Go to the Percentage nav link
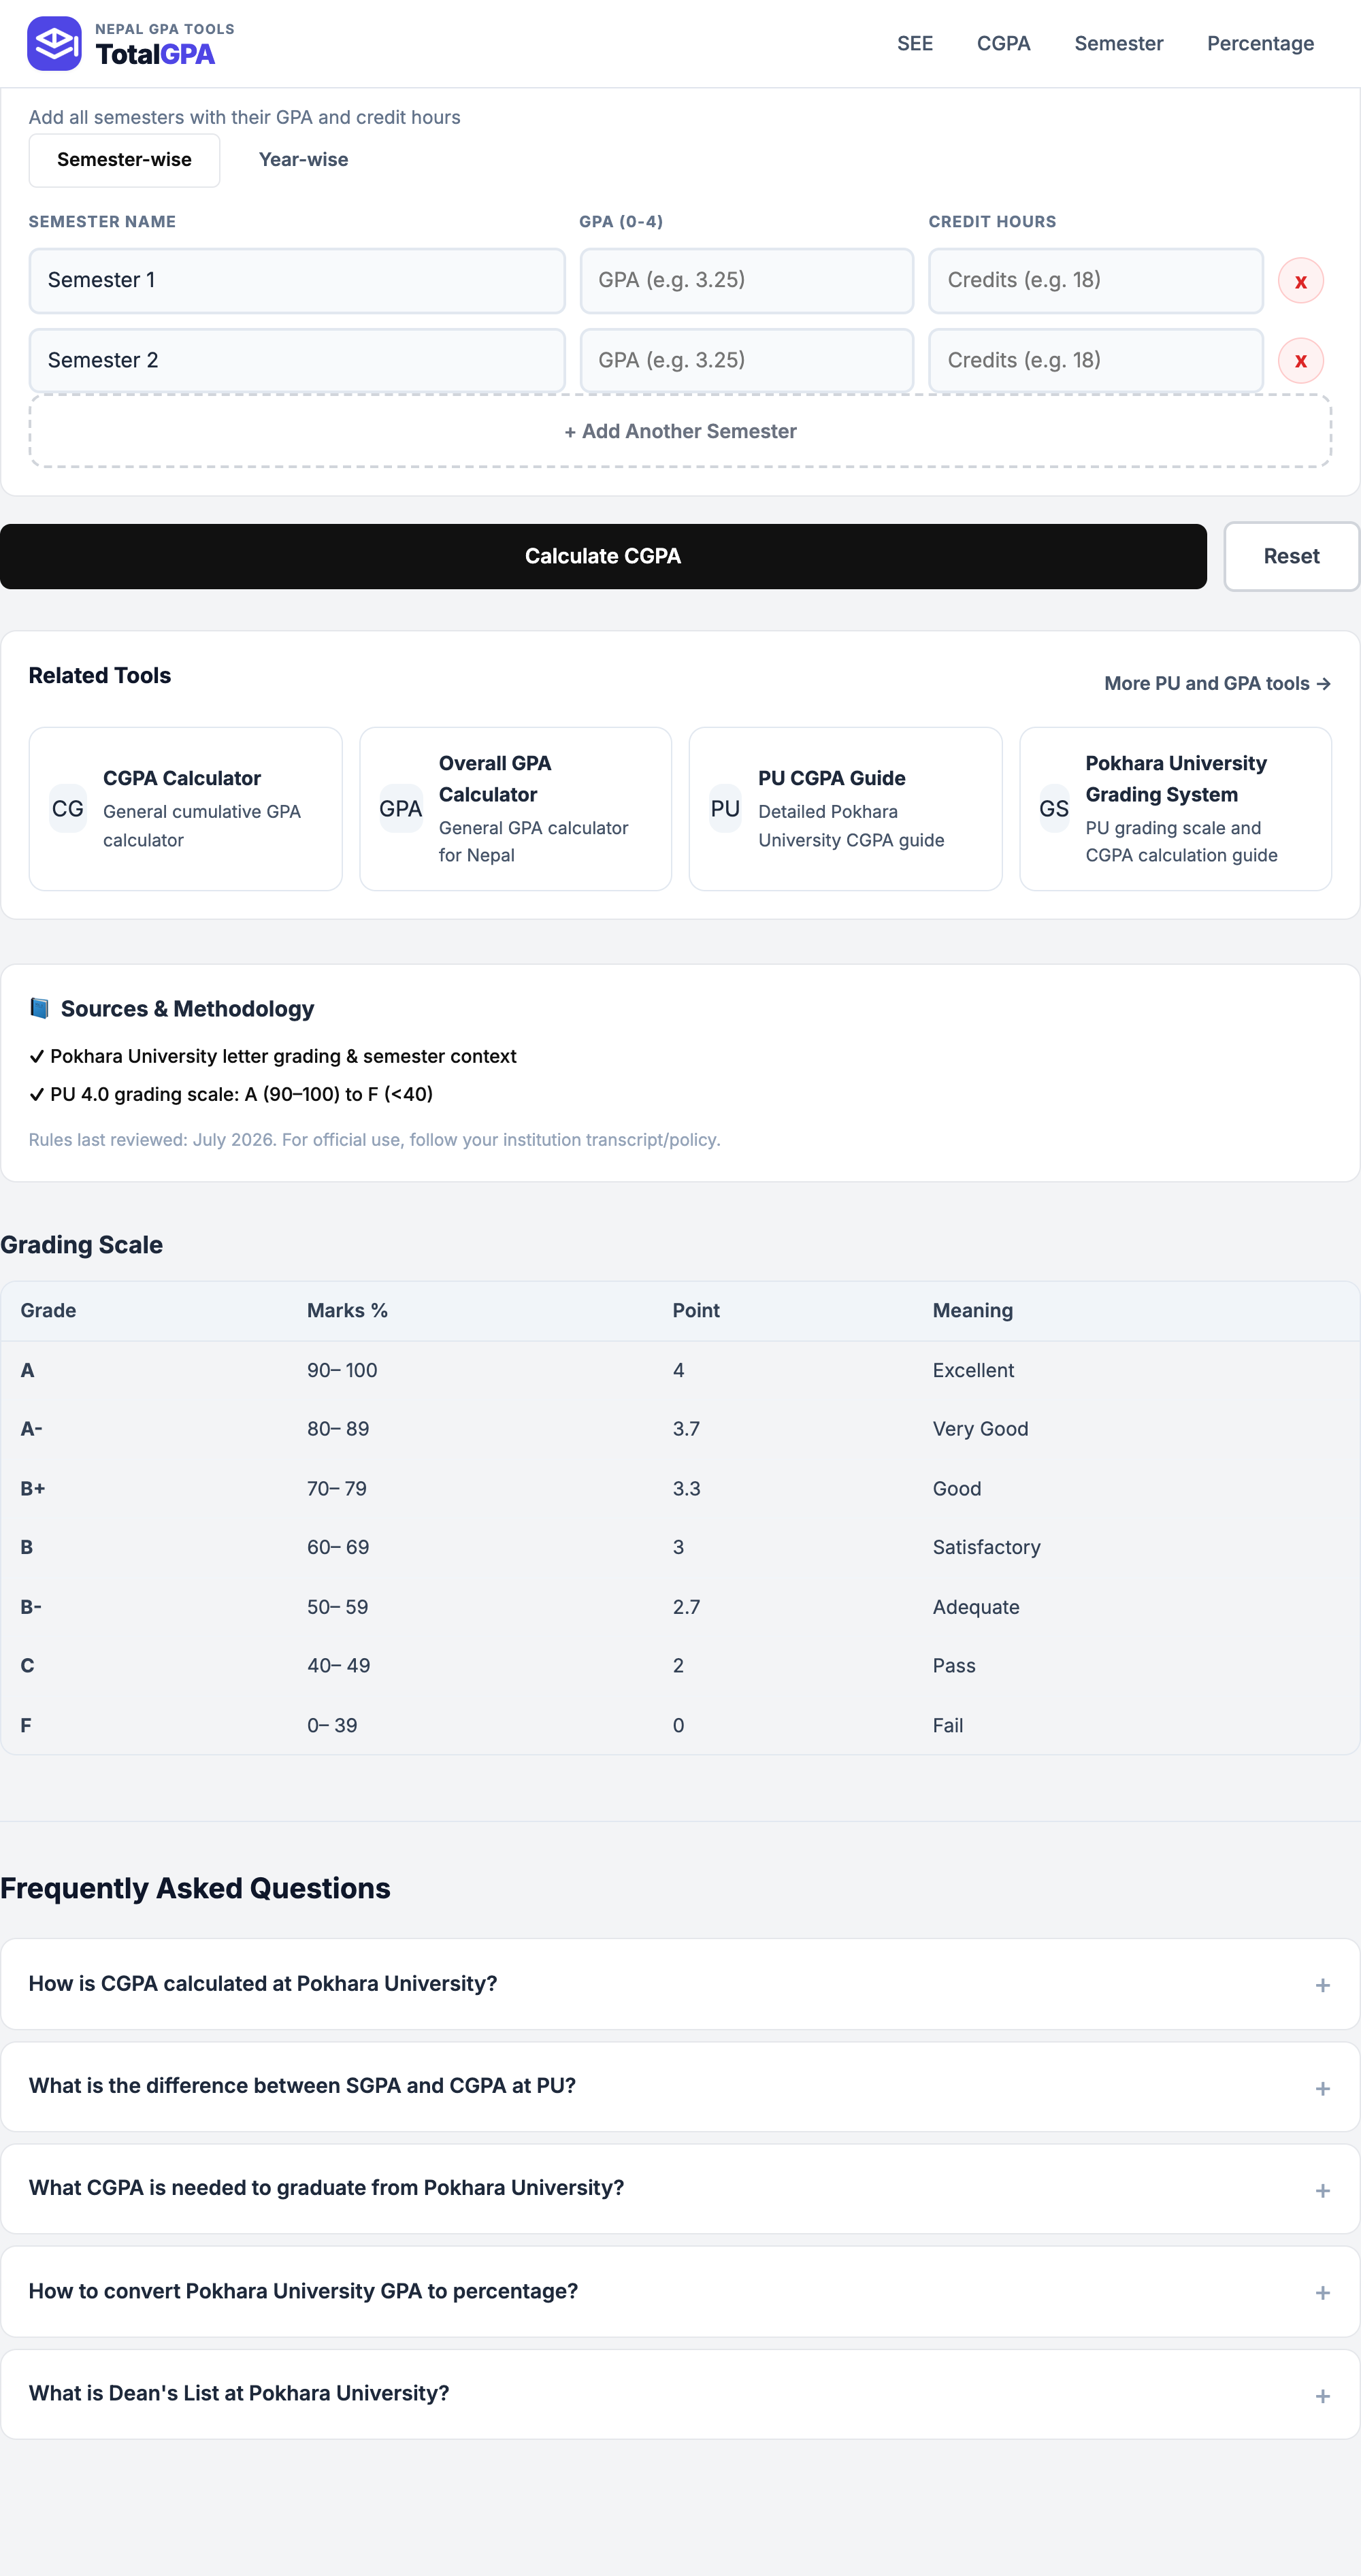Image resolution: width=1361 pixels, height=2576 pixels. click(1260, 44)
